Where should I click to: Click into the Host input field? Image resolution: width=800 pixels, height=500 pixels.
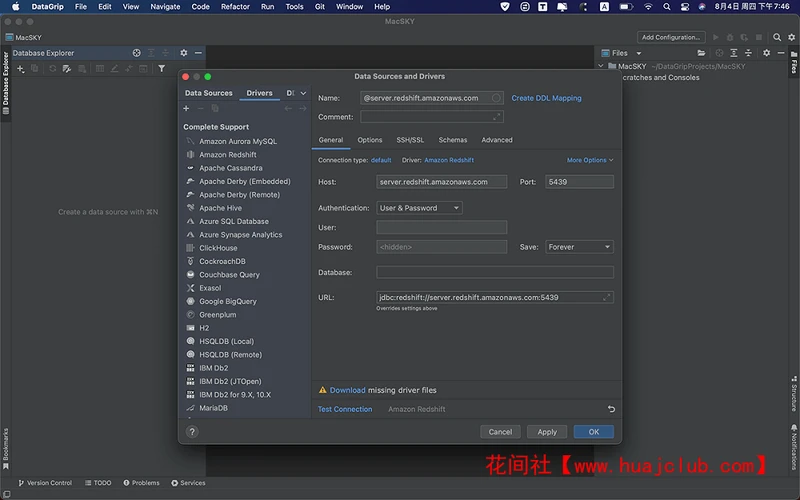[441, 182]
